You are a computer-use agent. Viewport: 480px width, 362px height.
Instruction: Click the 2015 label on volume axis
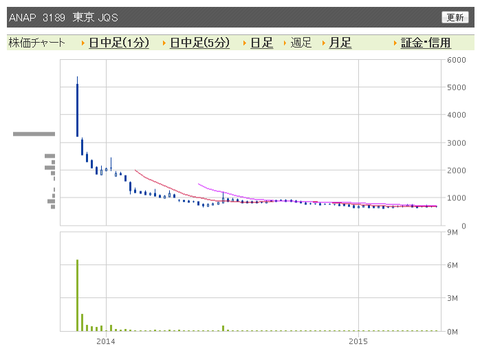[x=358, y=341]
